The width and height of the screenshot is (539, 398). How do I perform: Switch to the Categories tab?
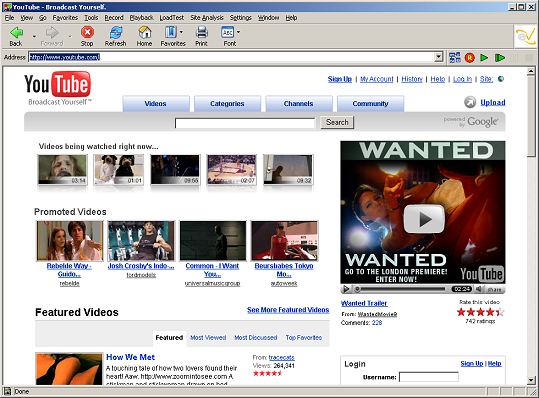[x=227, y=104]
